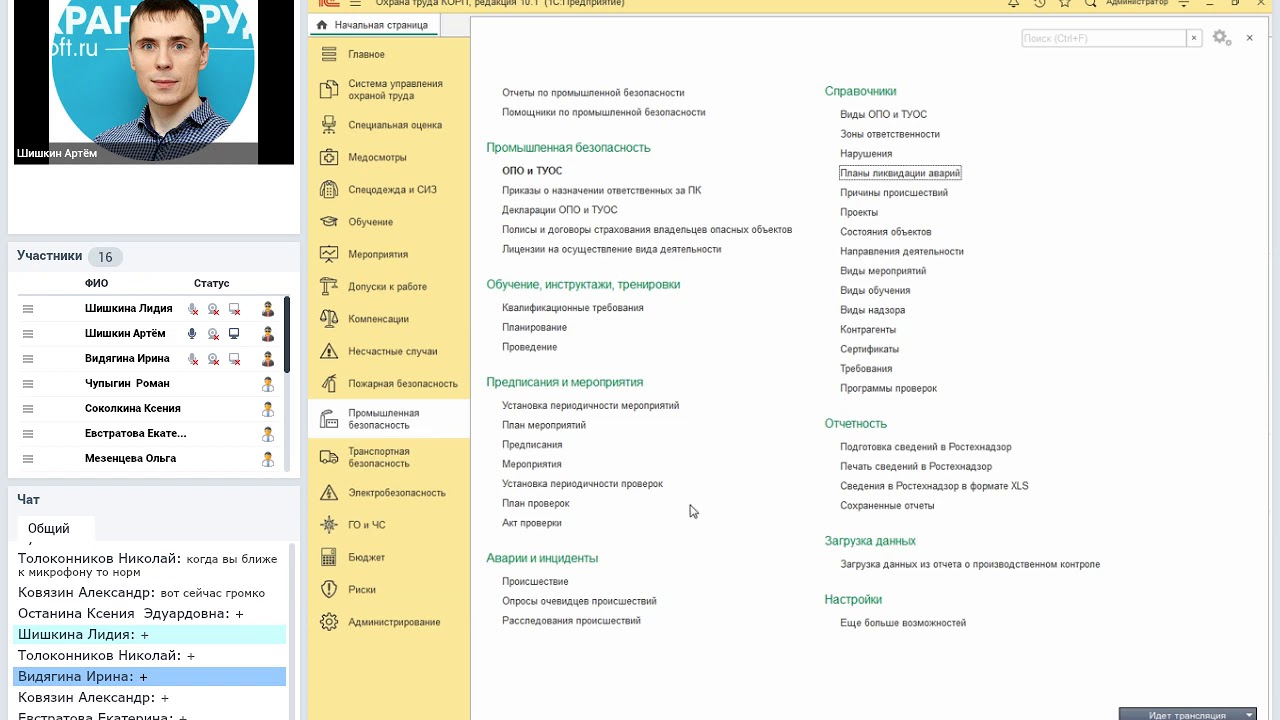Screen dimensions: 1280x720
Task: Toggle webcam of Шишкин Артём
Action: [x=213, y=334]
